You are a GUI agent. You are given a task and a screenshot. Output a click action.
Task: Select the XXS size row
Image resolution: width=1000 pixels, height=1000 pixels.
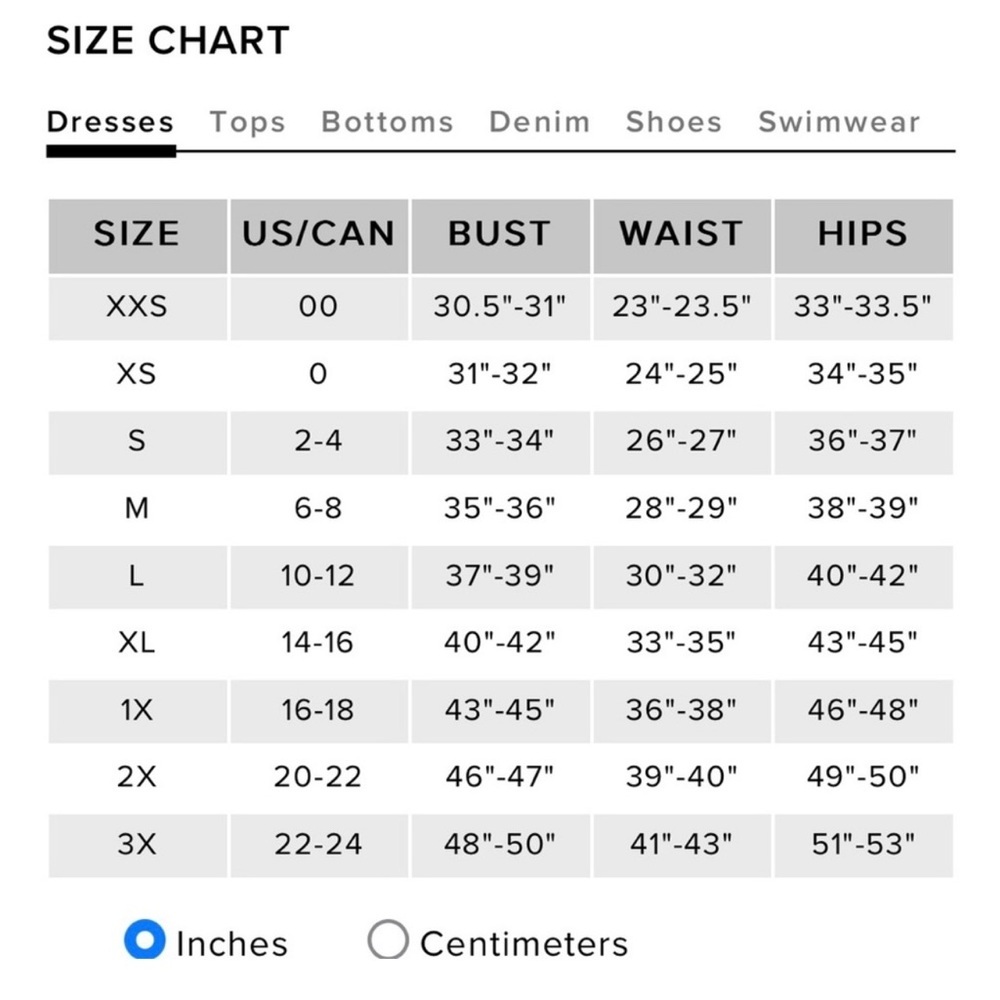point(501,307)
